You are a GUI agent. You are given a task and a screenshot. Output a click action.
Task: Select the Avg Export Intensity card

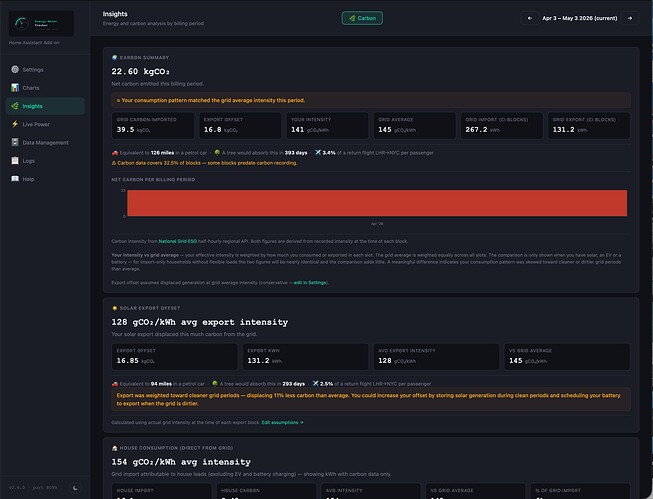[x=436, y=357]
